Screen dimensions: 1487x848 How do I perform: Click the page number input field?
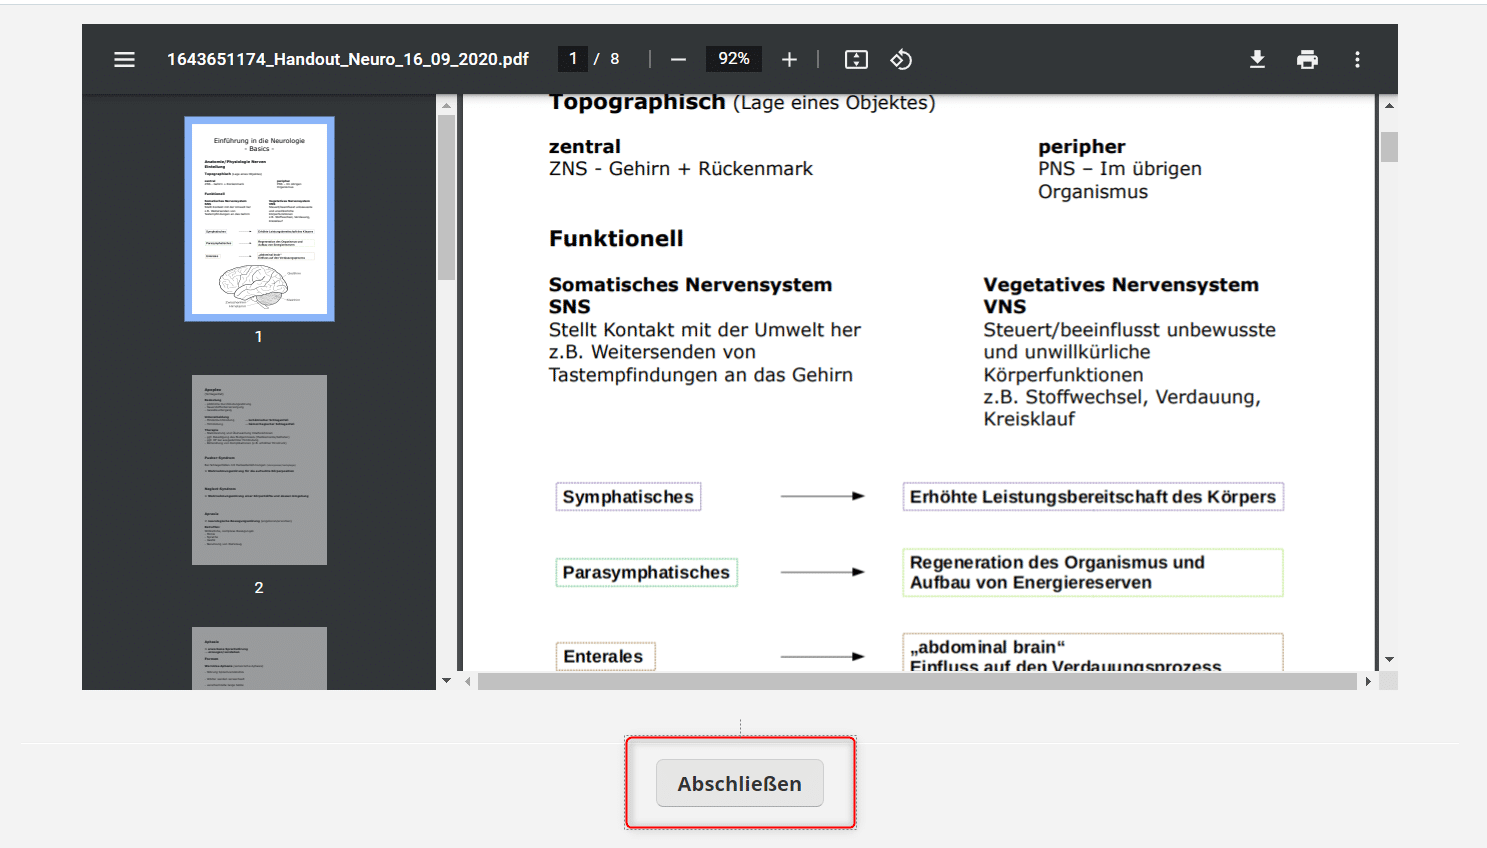coord(573,59)
